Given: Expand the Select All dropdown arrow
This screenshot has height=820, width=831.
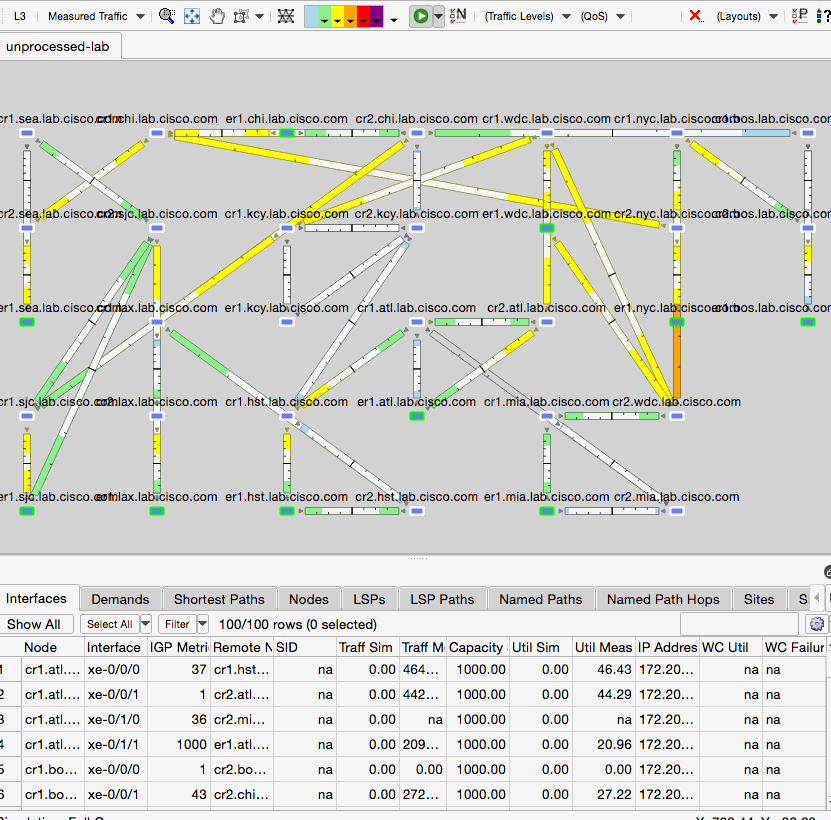Looking at the screenshot, I should pos(146,624).
